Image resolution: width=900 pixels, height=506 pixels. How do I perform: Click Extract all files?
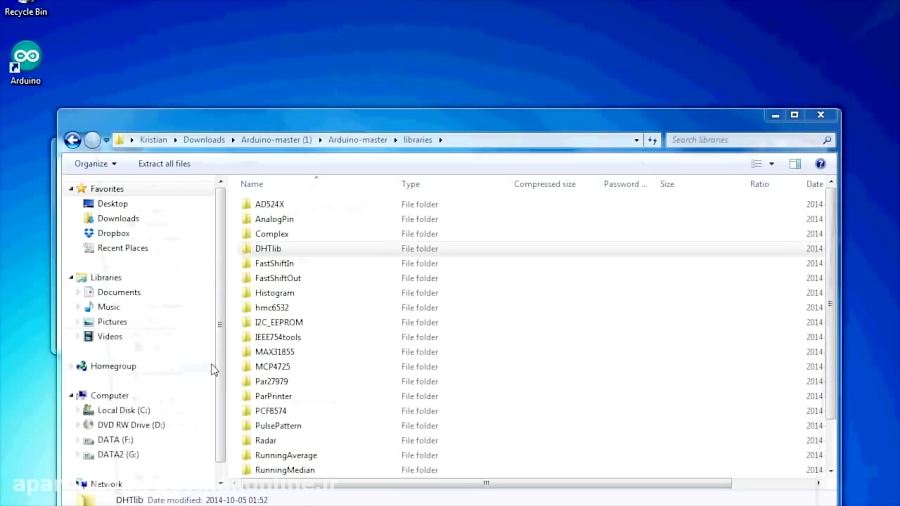click(x=164, y=164)
